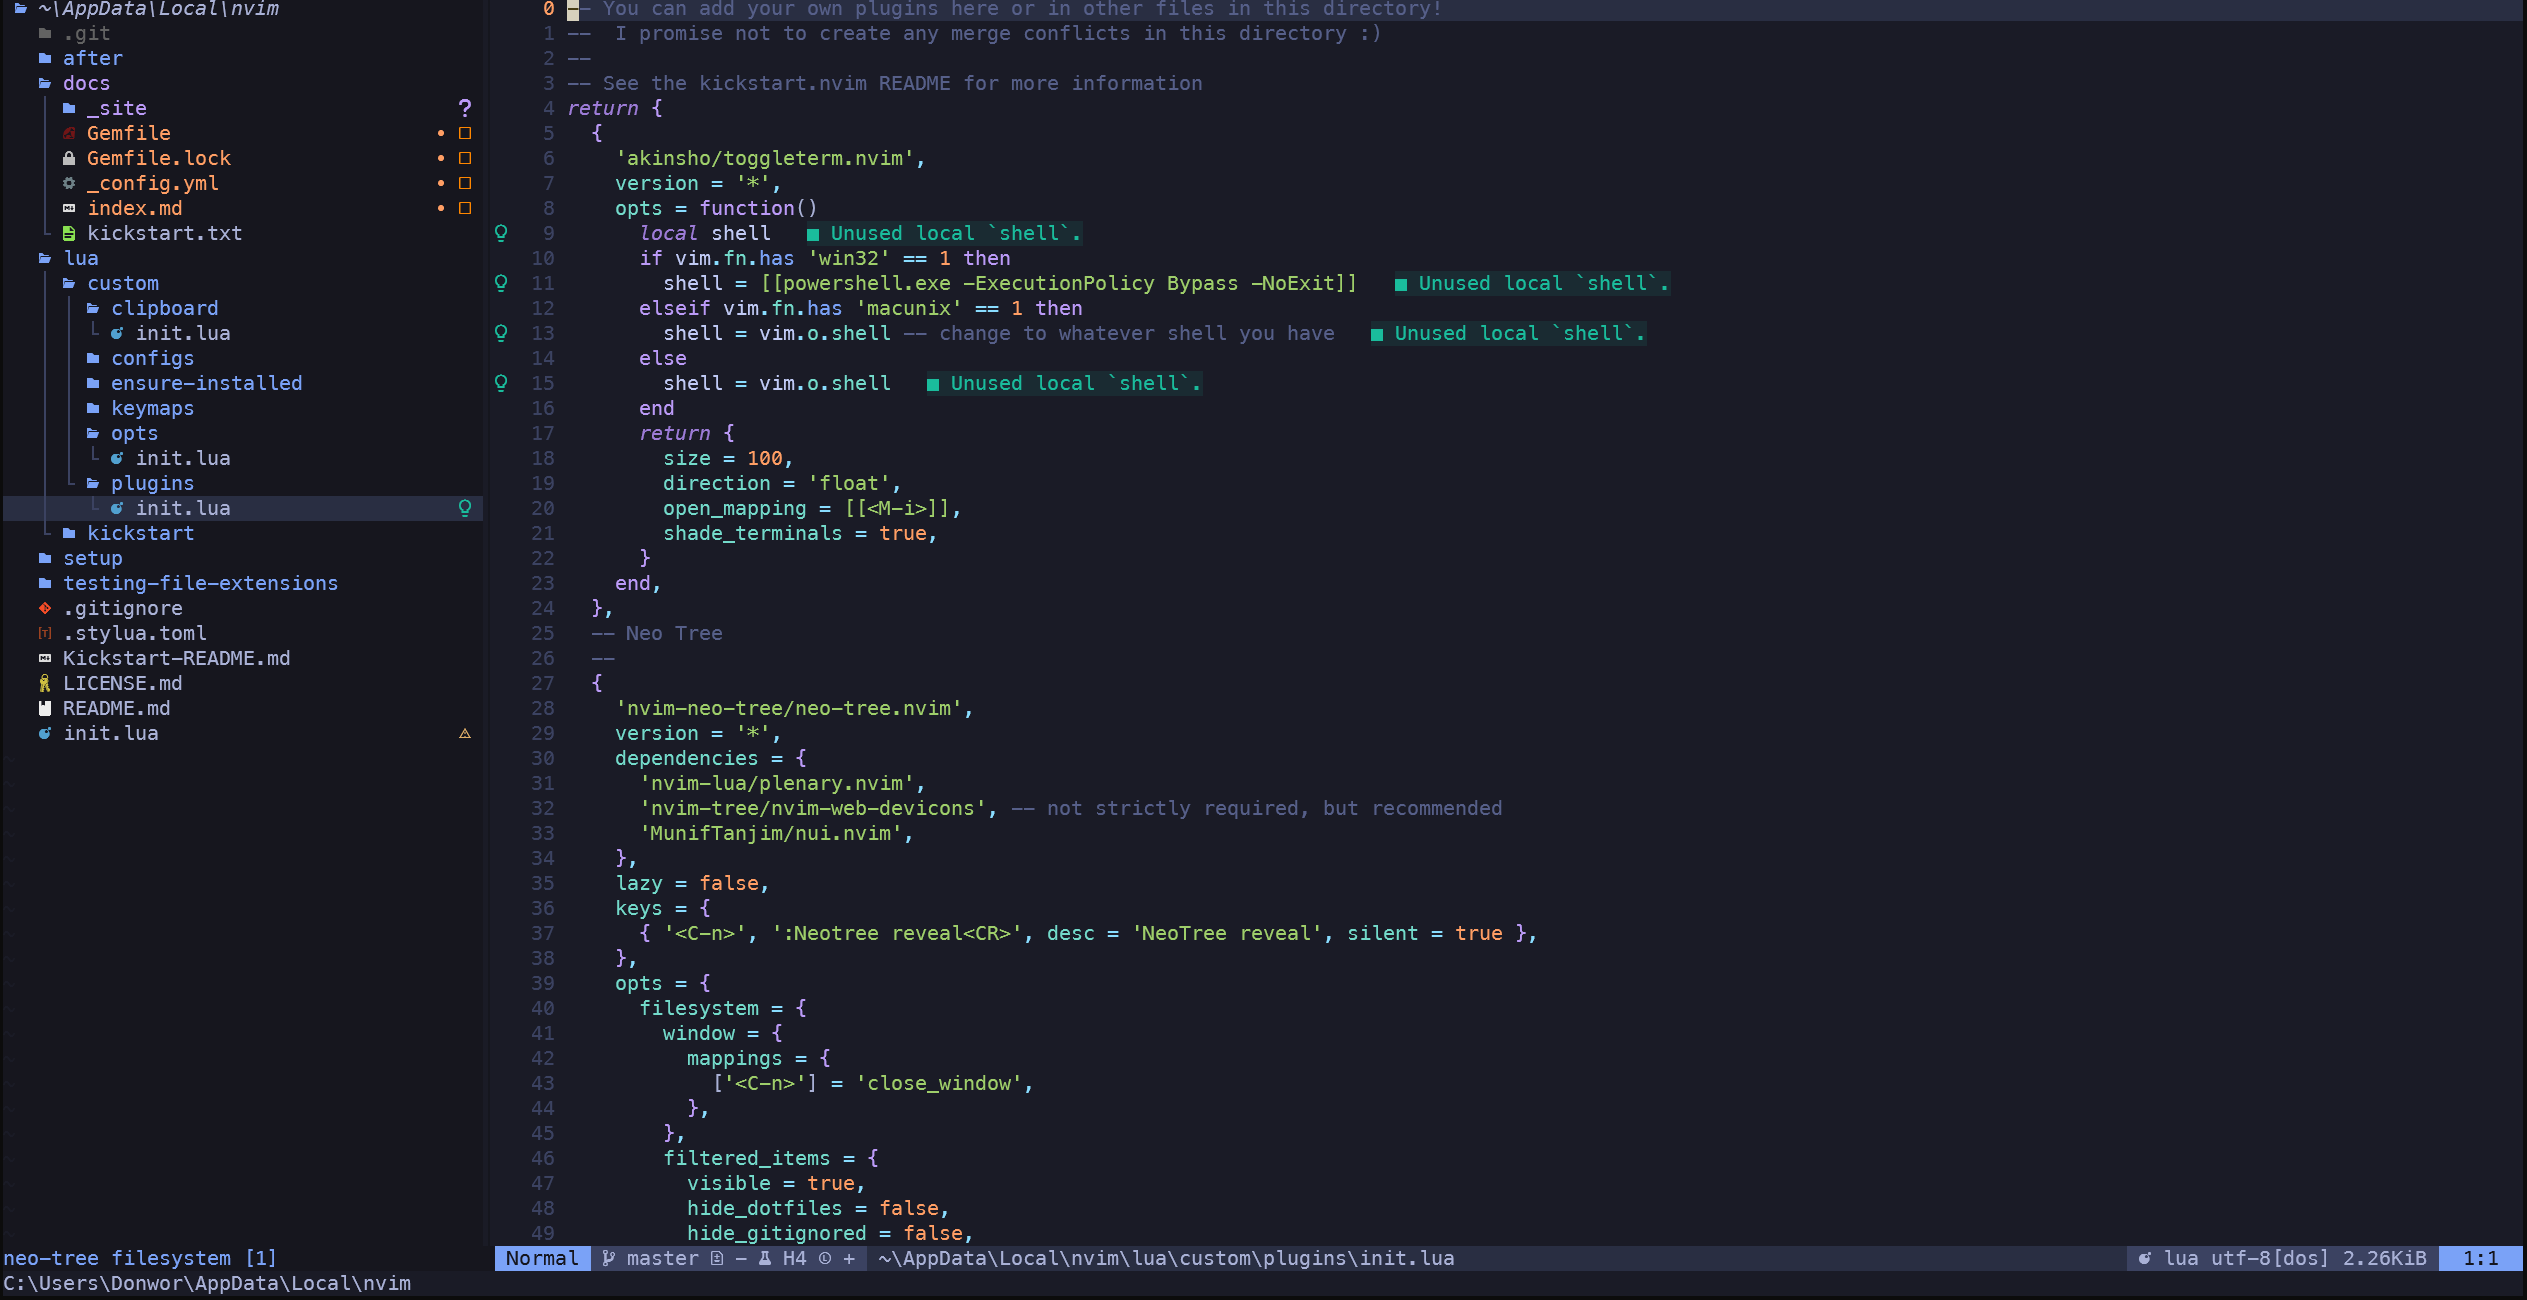Click the question mark icon next to _site

[464, 108]
